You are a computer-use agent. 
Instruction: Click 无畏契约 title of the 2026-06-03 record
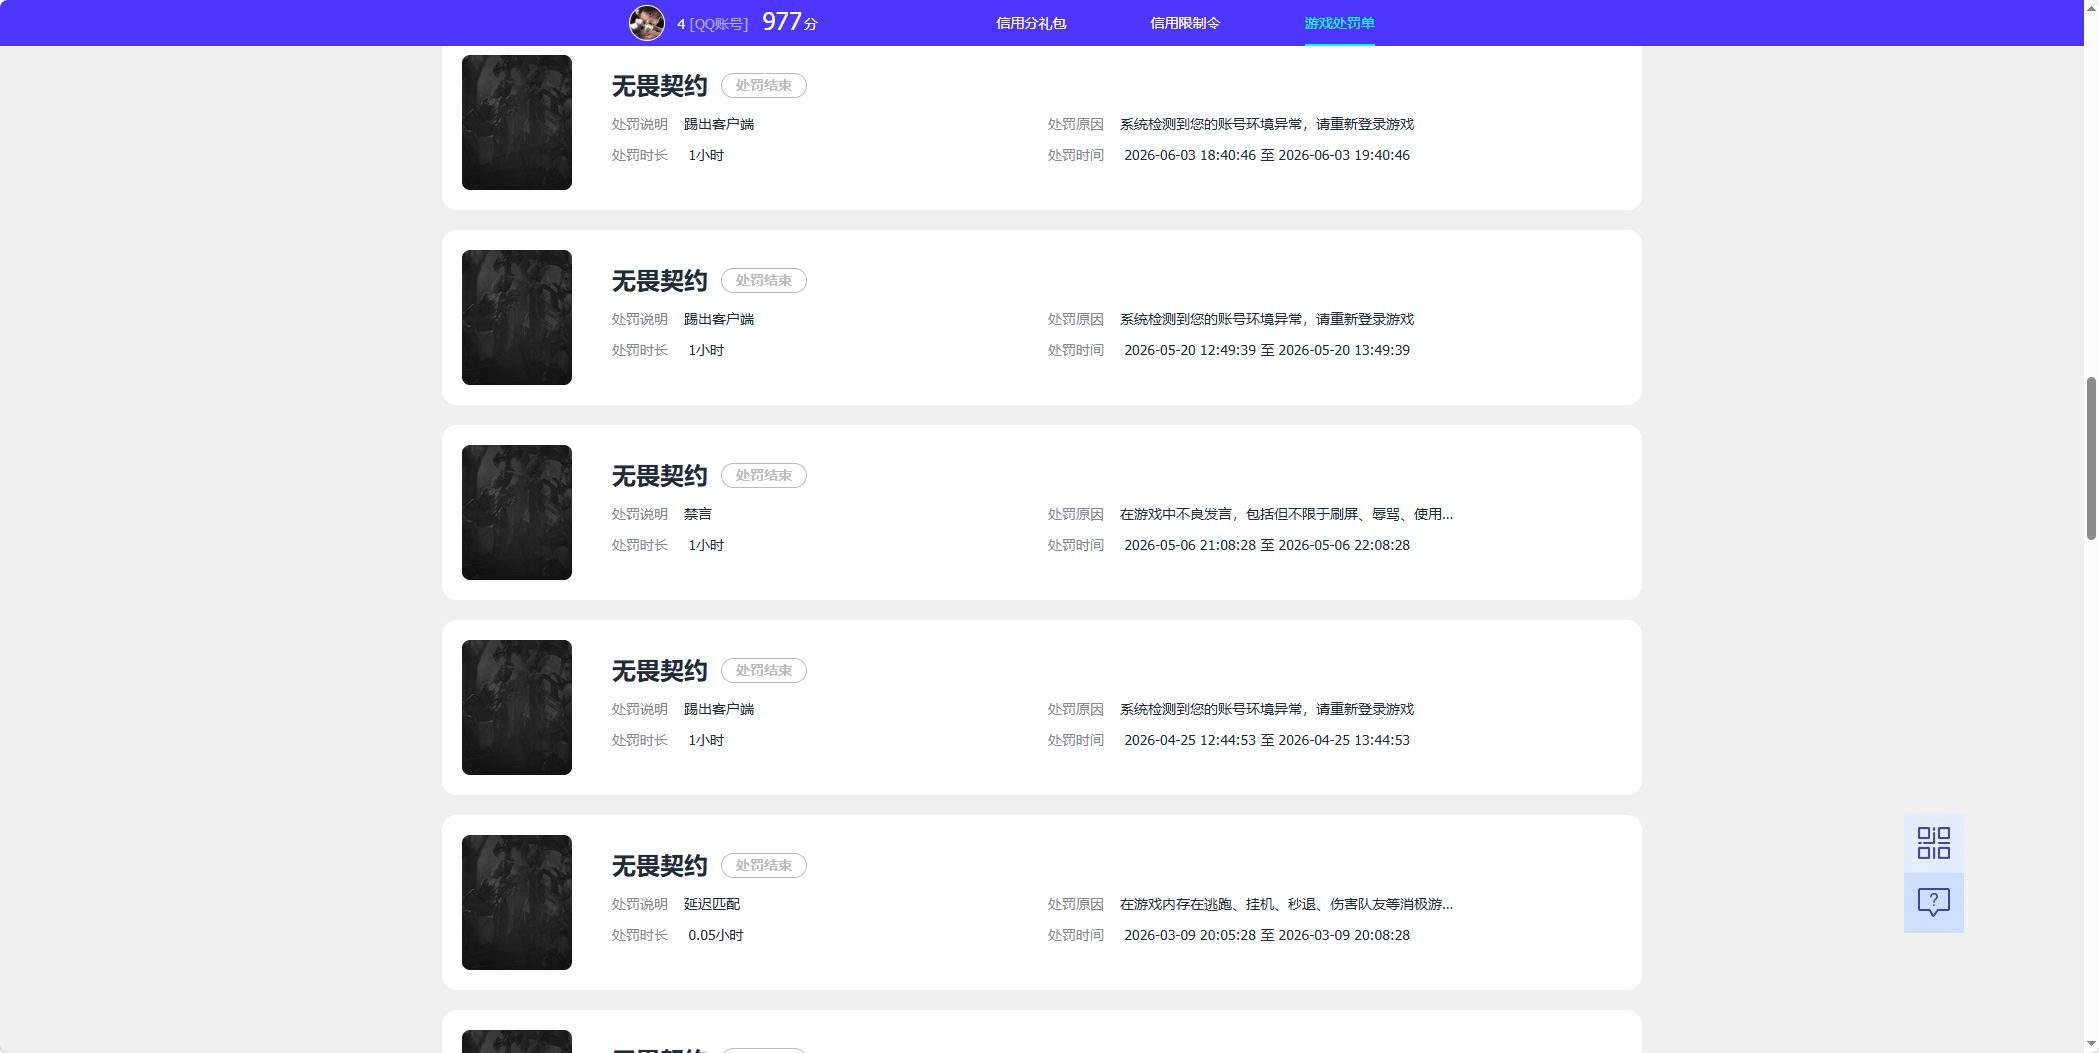tap(659, 86)
